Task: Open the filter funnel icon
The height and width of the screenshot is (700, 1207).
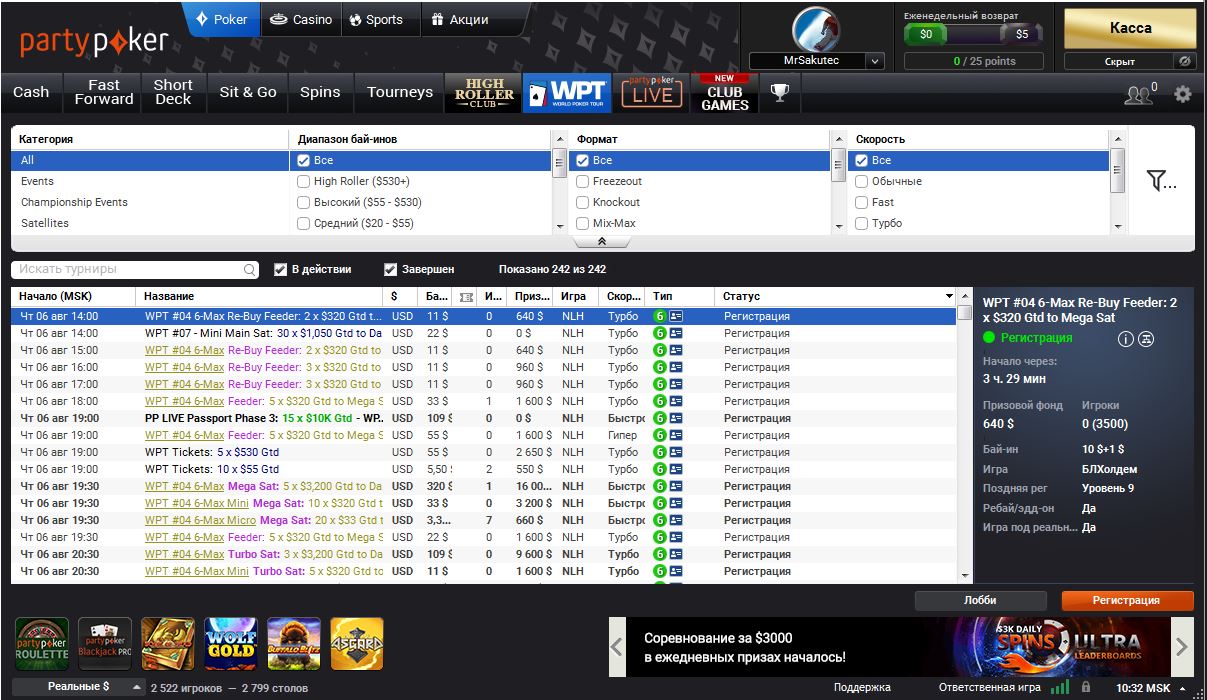Action: (x=1160, y=181)
